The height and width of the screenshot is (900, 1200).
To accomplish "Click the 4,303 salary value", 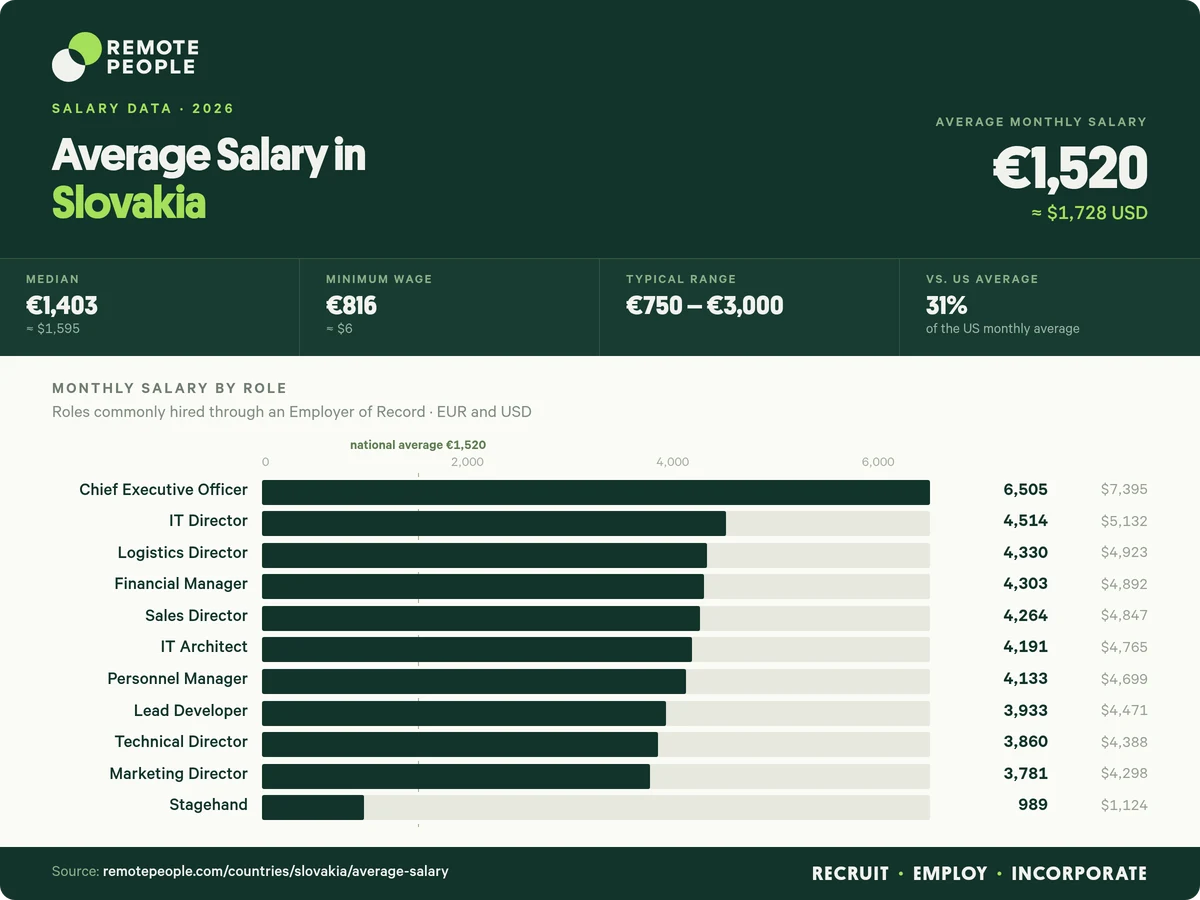I will pos(1026,584).
